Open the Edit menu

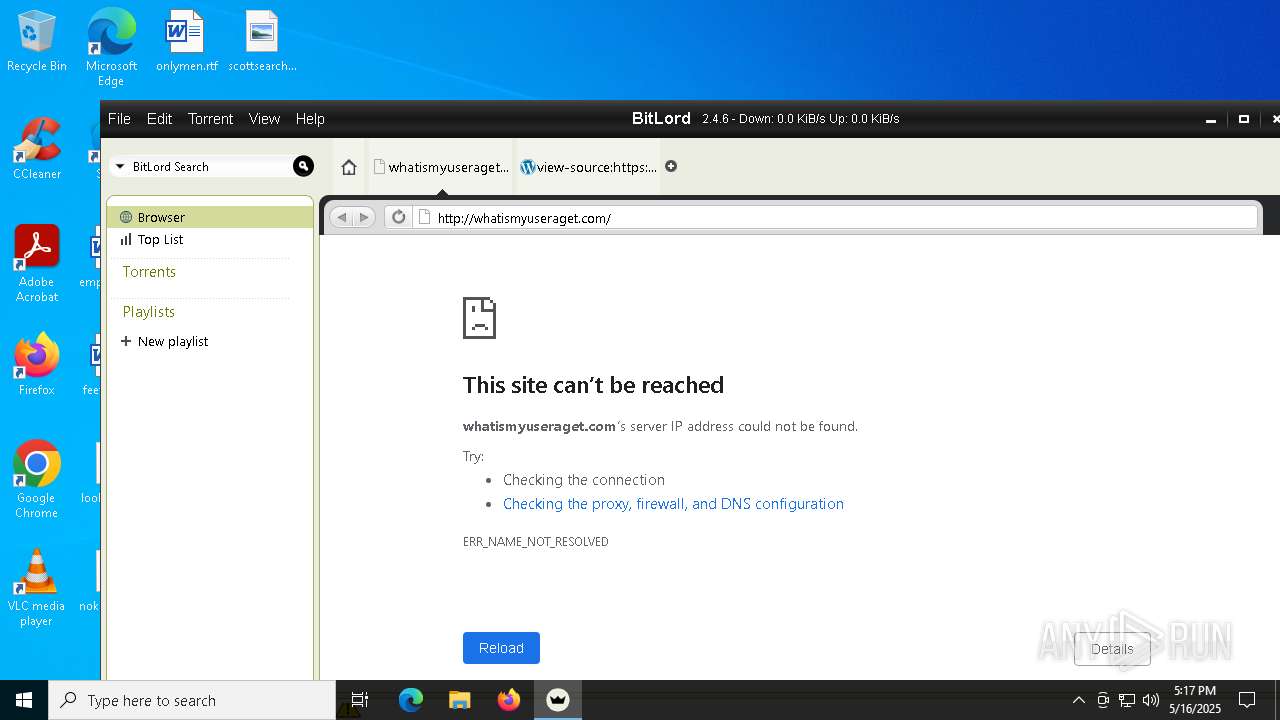(x=160, y=118)
